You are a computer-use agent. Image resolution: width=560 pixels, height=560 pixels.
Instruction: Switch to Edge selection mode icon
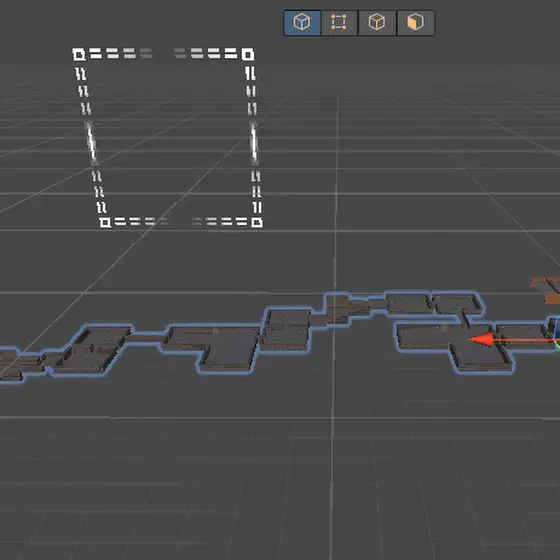pyautogui.click(x=377, y=22)
